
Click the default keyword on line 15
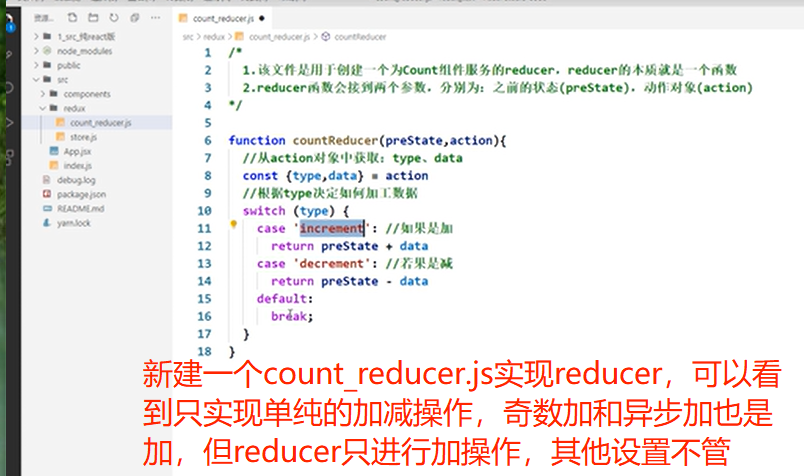(282, 299)
